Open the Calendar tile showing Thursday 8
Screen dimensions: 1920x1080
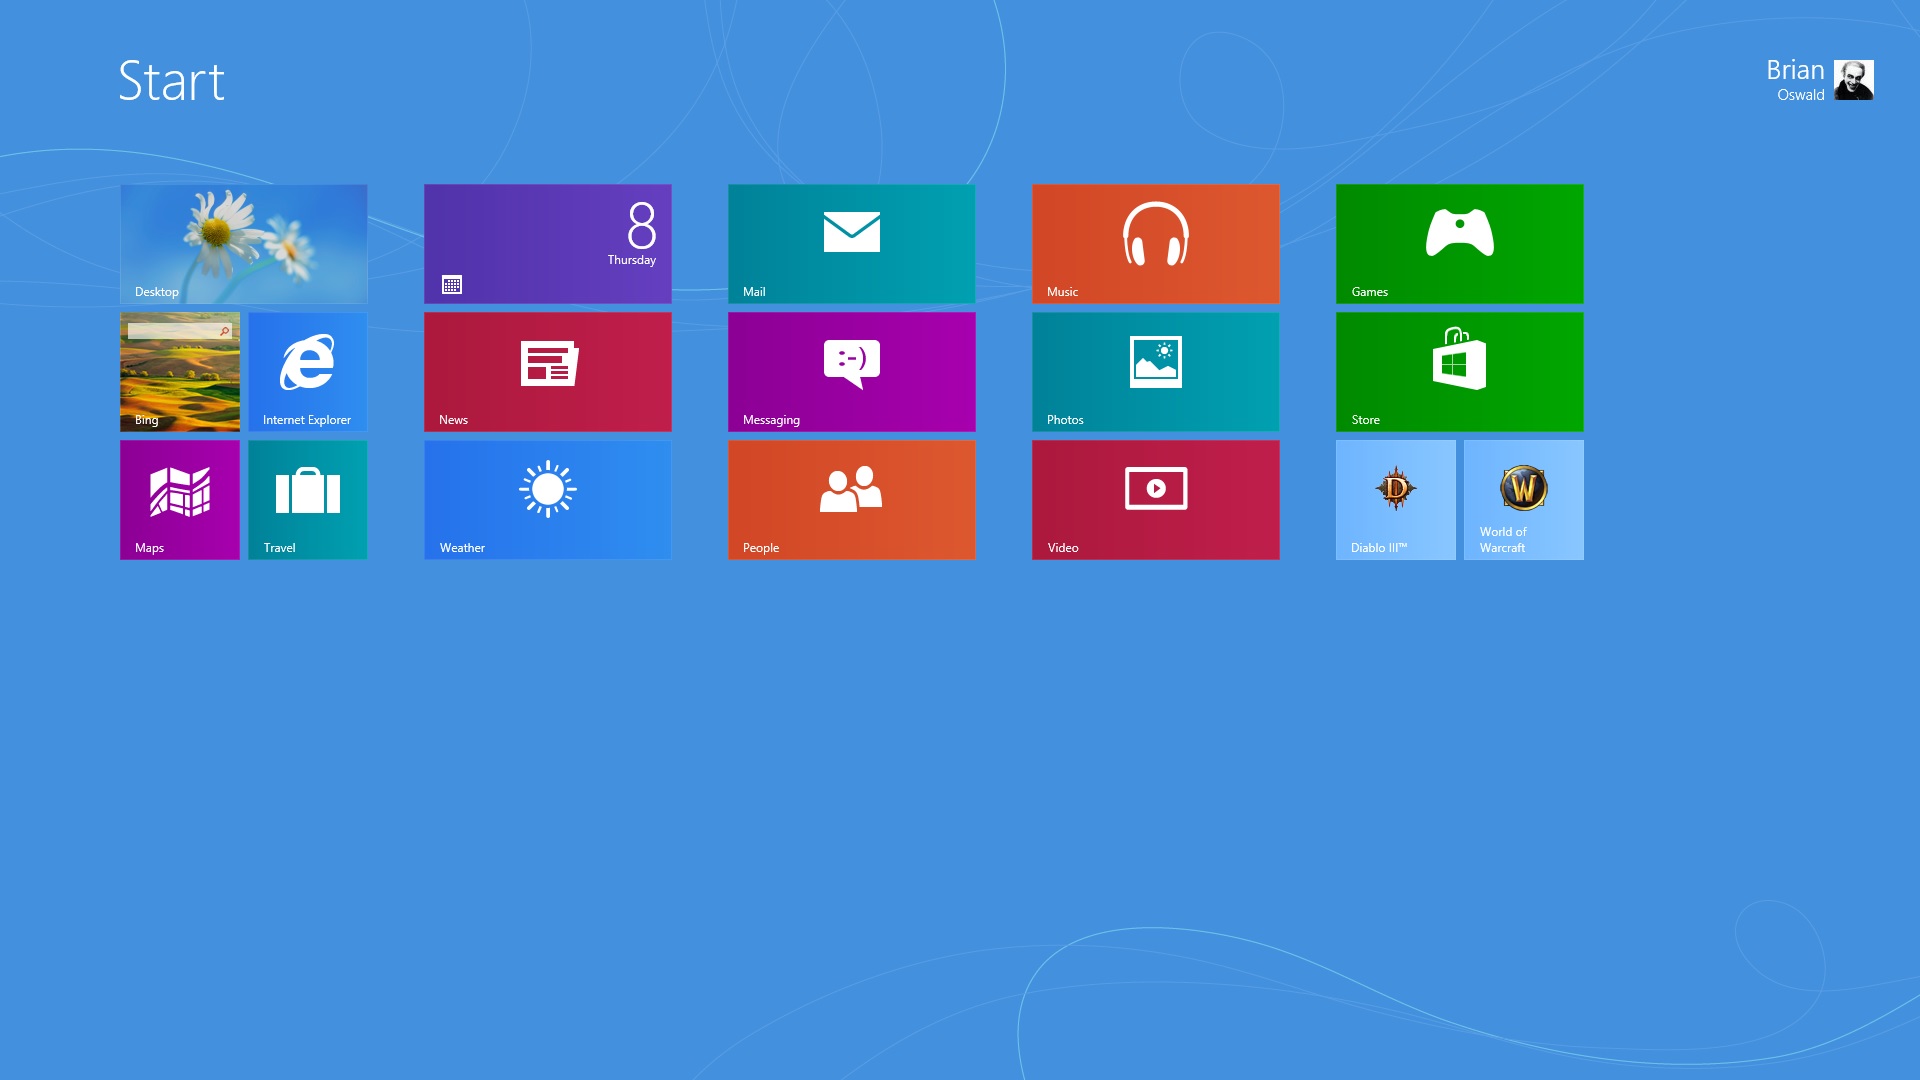[547, 243]
